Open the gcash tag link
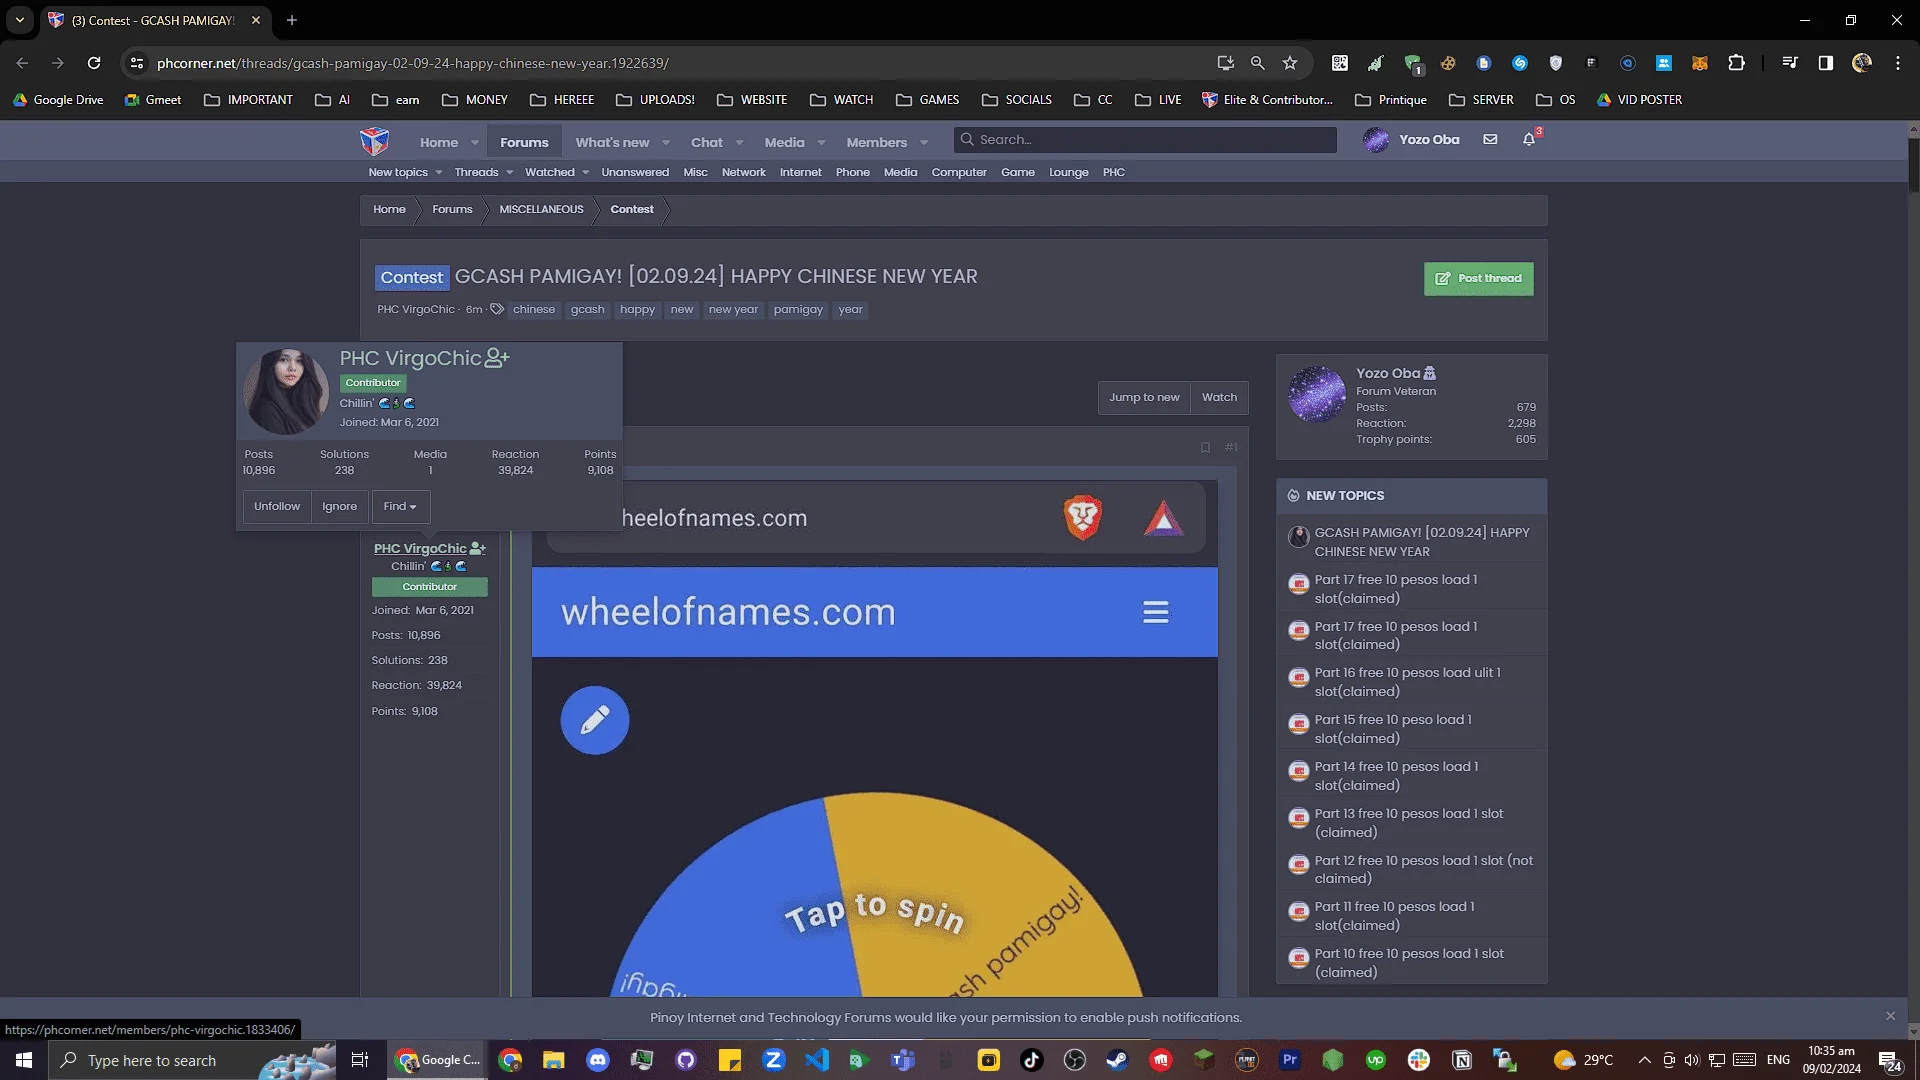This screenshot has width=1920, height=1080. (587, 309)
